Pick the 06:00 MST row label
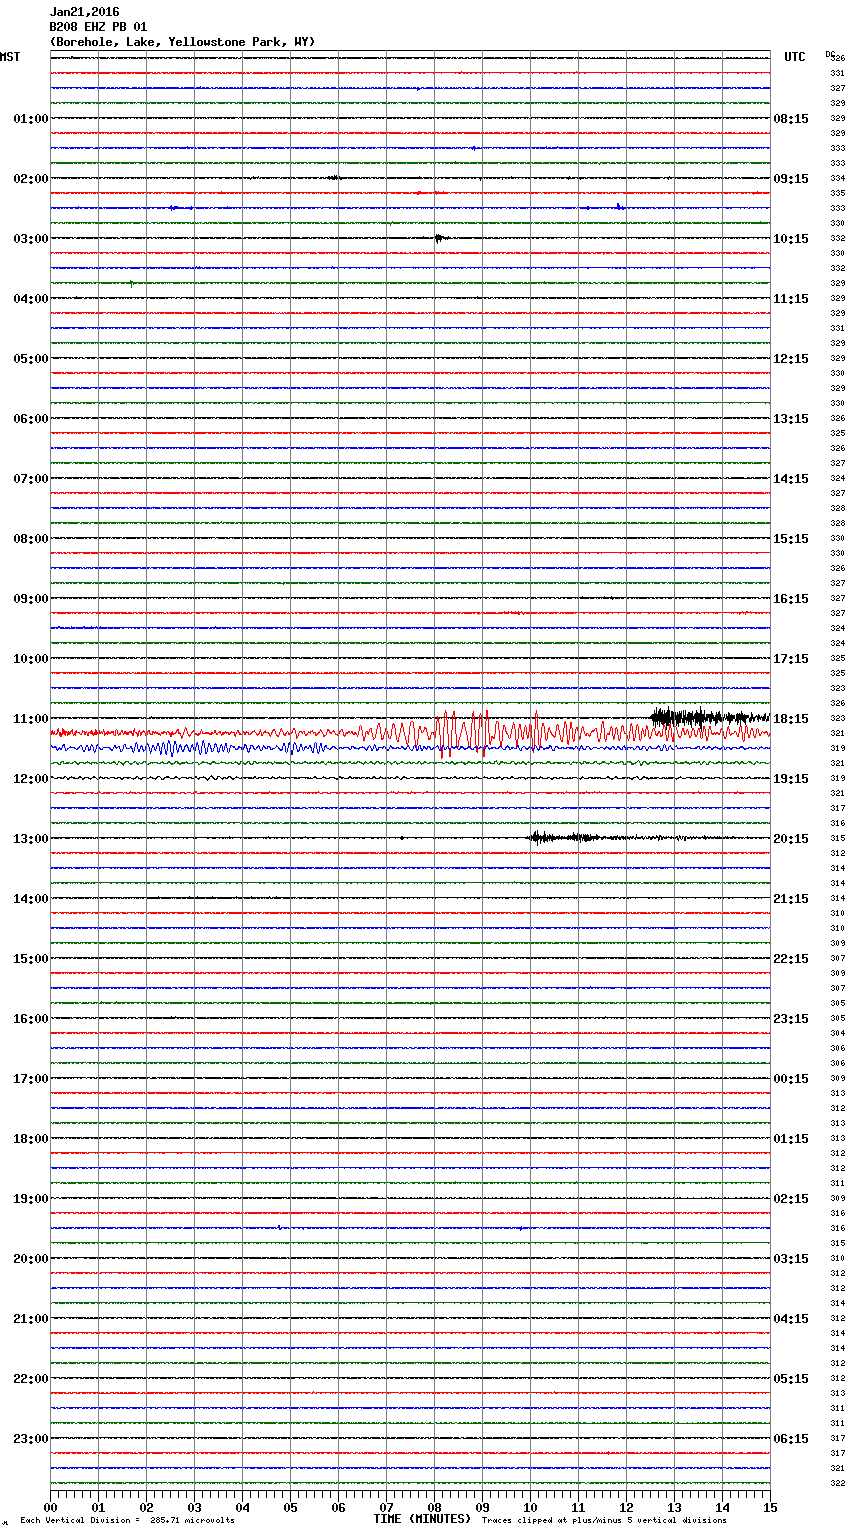850x1534 pixels. (30, 419)
